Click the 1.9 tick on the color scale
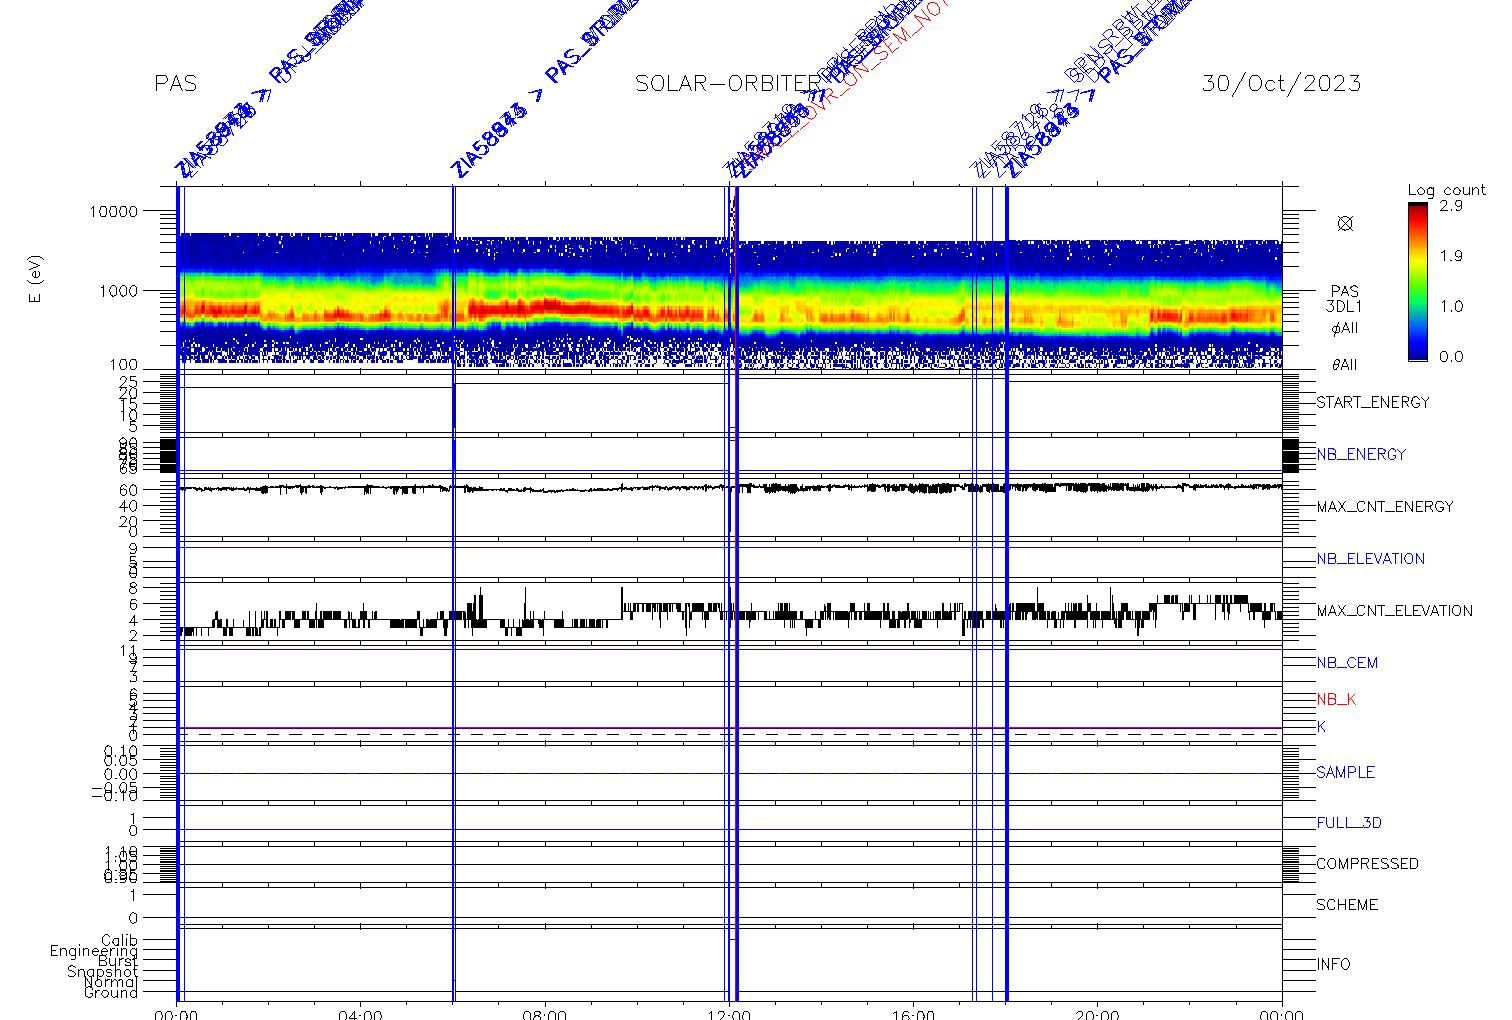Viewport: 1512px width, 1020px height. 1451,256
